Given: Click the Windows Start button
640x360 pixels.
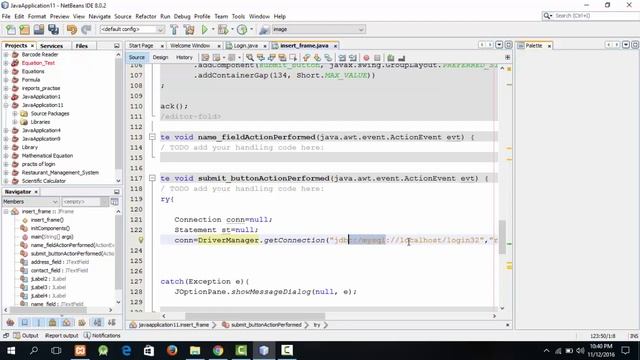Looking at the screenshot, I should point(11,350).
